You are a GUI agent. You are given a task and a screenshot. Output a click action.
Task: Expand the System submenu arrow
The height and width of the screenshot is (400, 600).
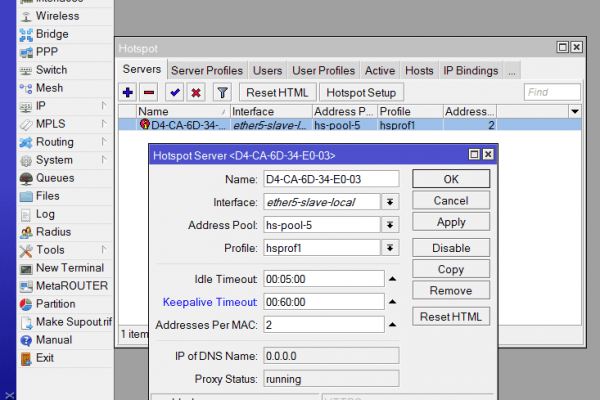click(x=104, y=159)
